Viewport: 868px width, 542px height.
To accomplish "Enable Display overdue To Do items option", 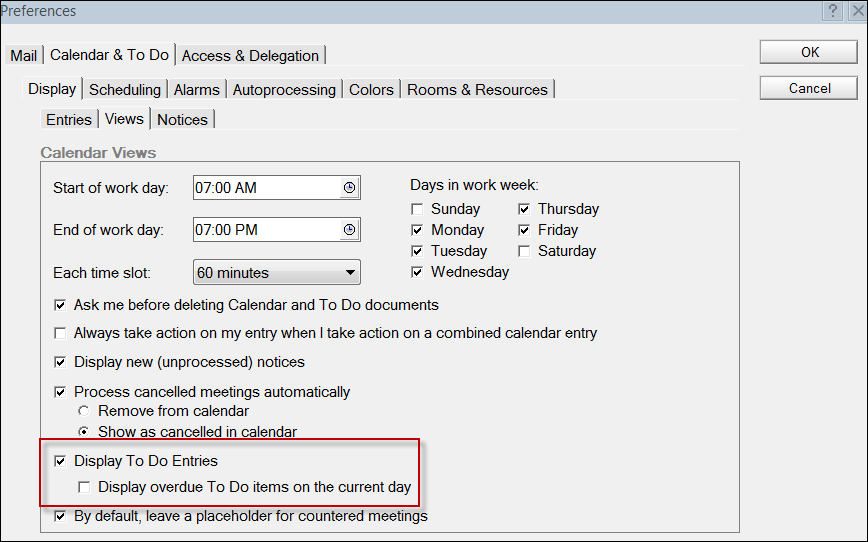I will [84, 487].
